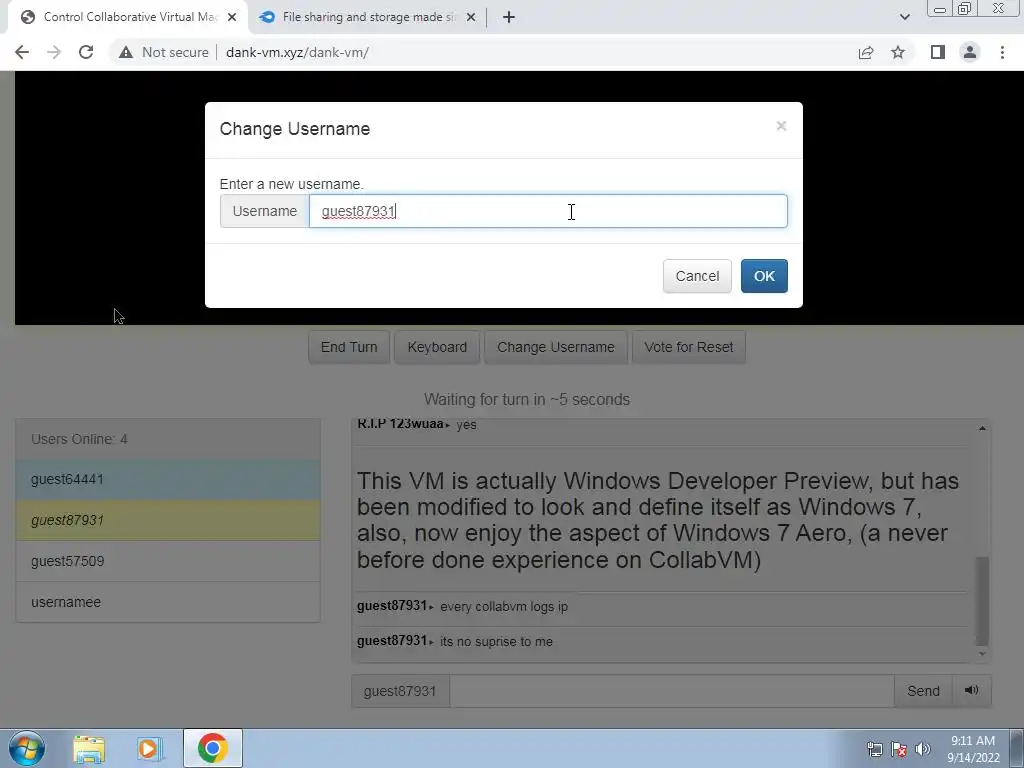Viewport: 1024px width, 768px height.
Task: Click the system tray volume icon
Action: tap(923, 749)
